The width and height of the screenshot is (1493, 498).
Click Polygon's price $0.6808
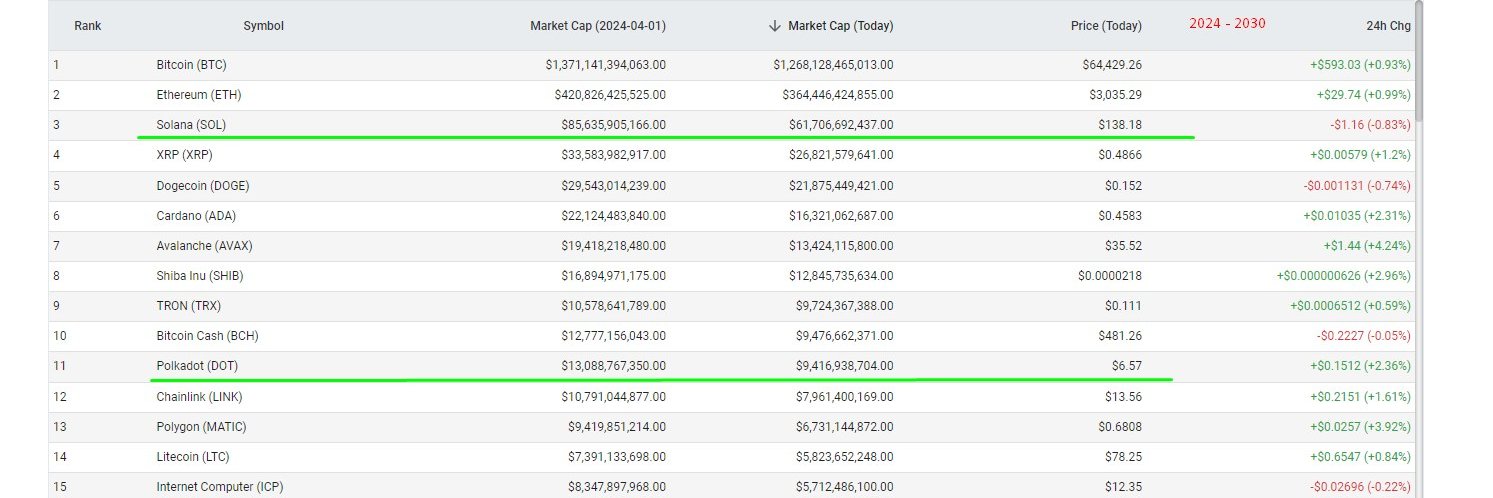pos(1119,427)
